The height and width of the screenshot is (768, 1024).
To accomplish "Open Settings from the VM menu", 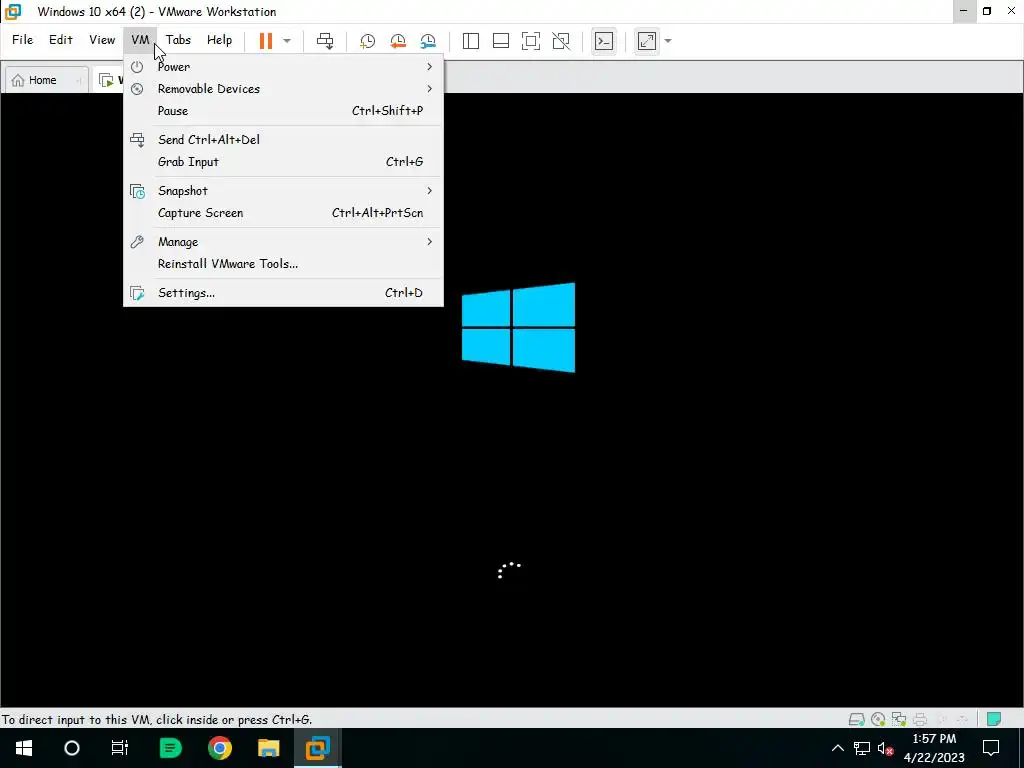I will 283,293.
